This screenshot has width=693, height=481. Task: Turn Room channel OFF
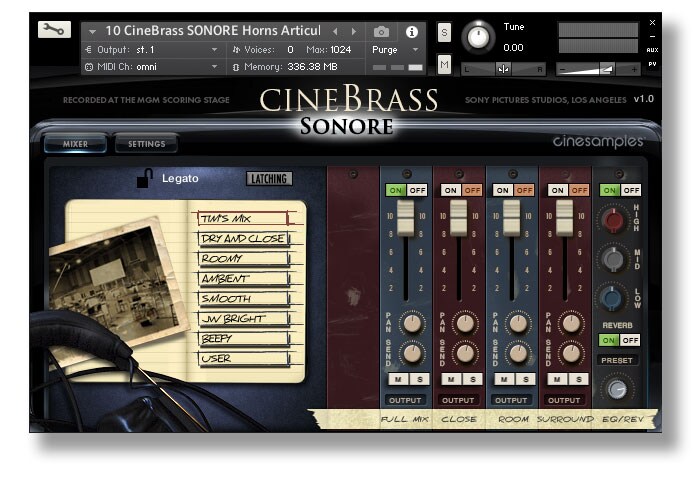pos(524,190)
